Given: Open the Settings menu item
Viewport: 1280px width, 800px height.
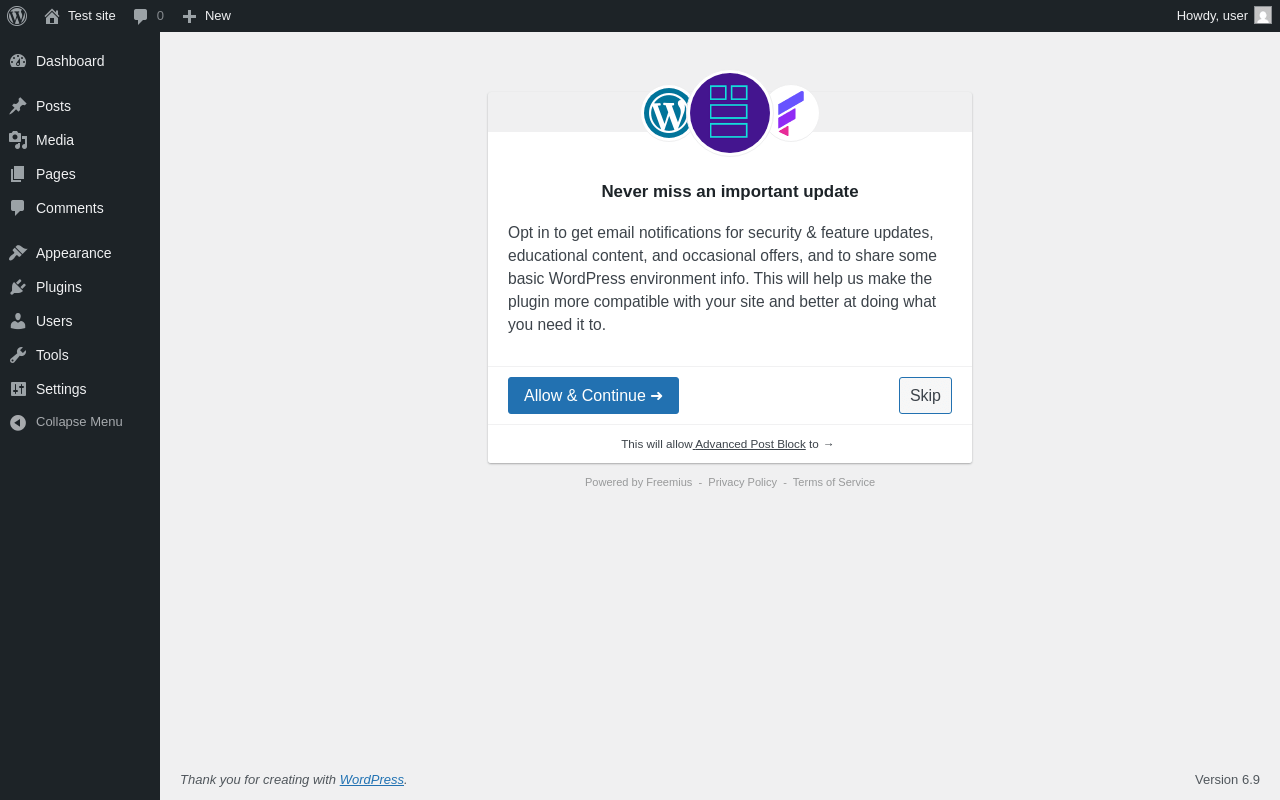Looking at the screenshot, I should click(80, 389).
